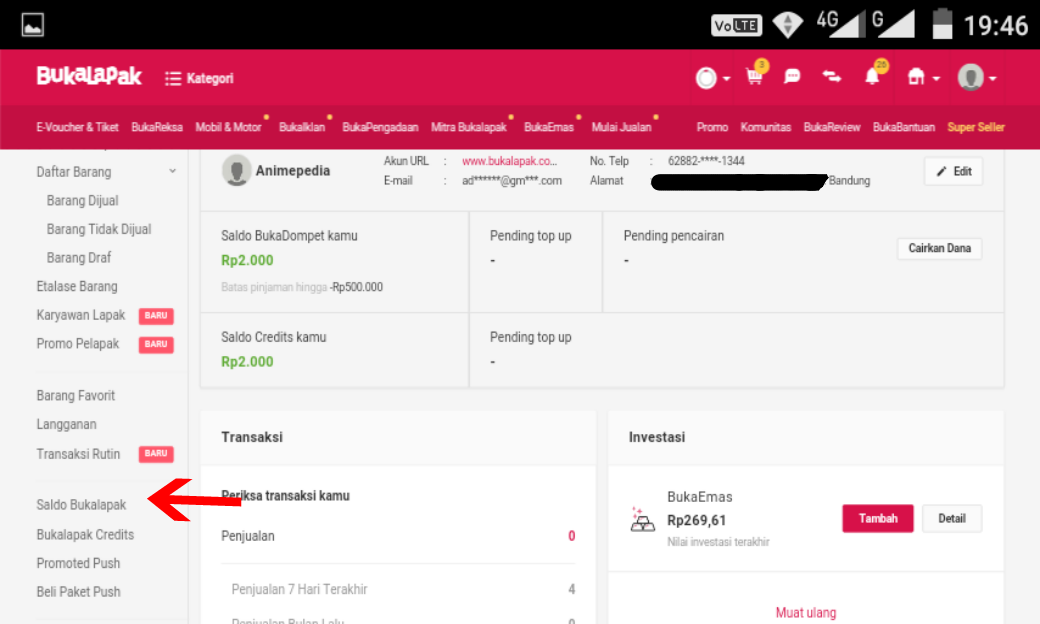Click the BukaEmas value Rp269,61
This screenshot has width=1040, height=624.
[x=696, y=521]
